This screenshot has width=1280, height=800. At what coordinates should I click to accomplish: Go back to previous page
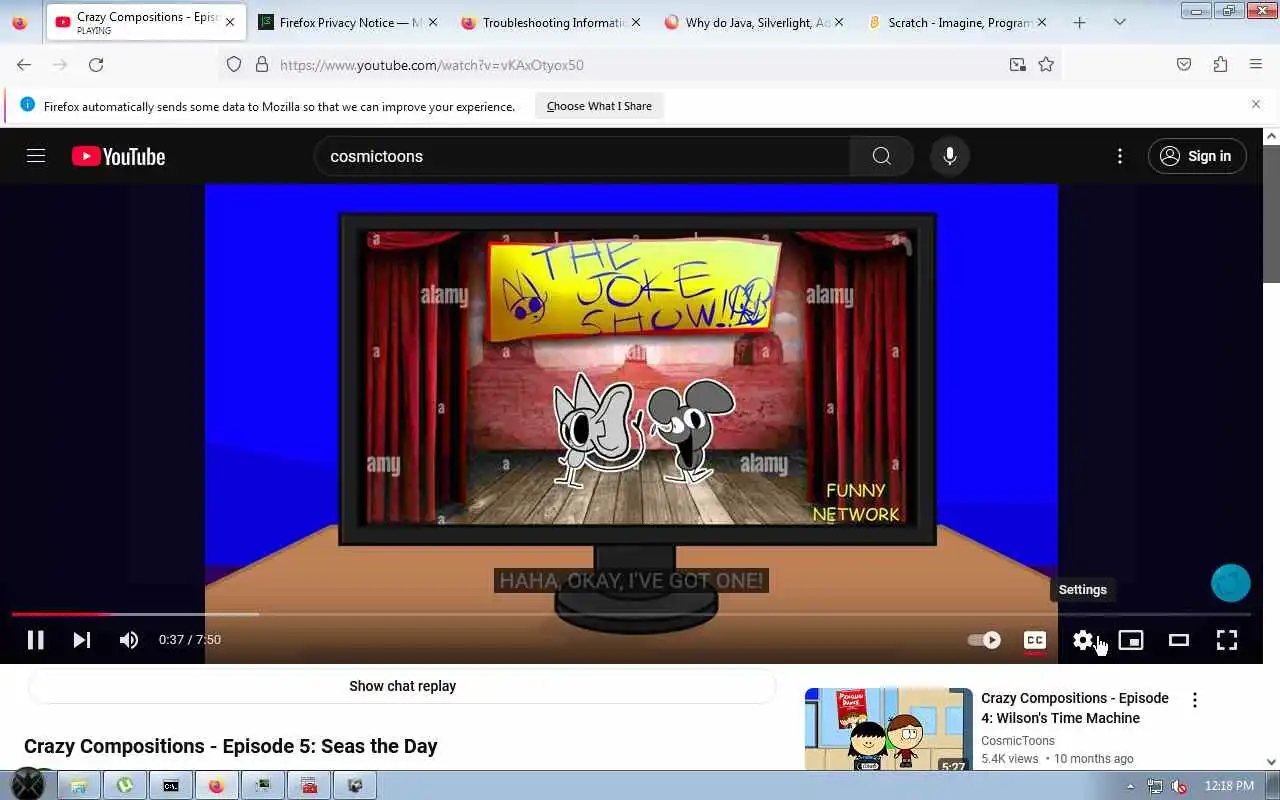(x=24, y=64)
